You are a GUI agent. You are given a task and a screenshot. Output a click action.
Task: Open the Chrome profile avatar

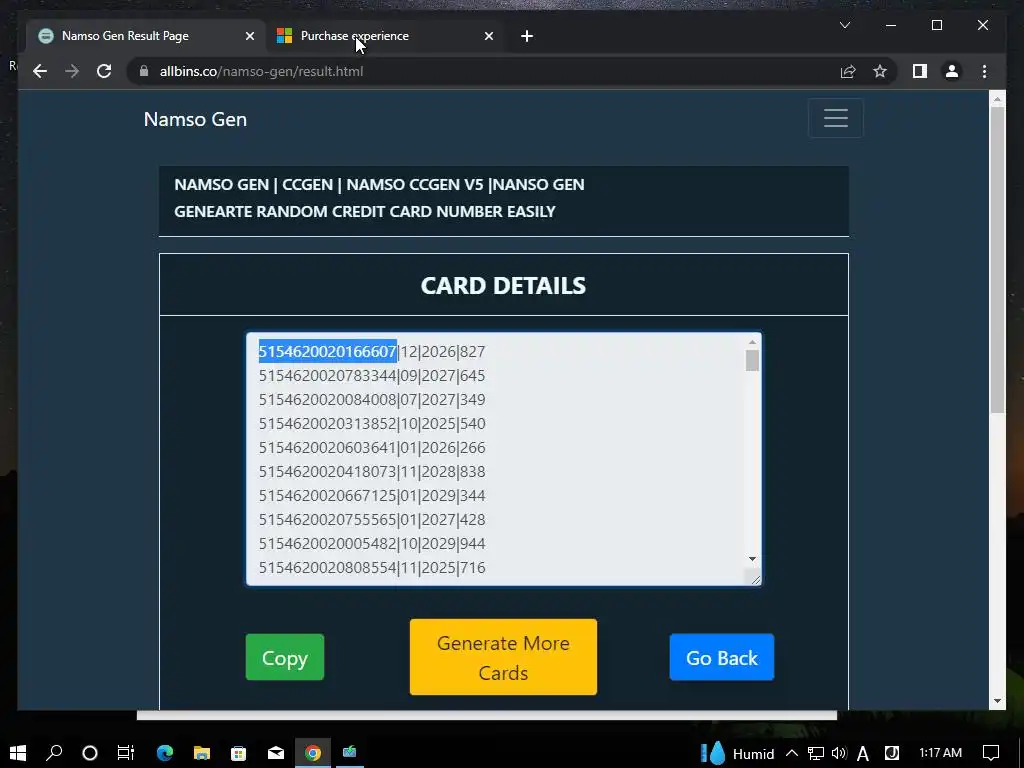(952, 71)
